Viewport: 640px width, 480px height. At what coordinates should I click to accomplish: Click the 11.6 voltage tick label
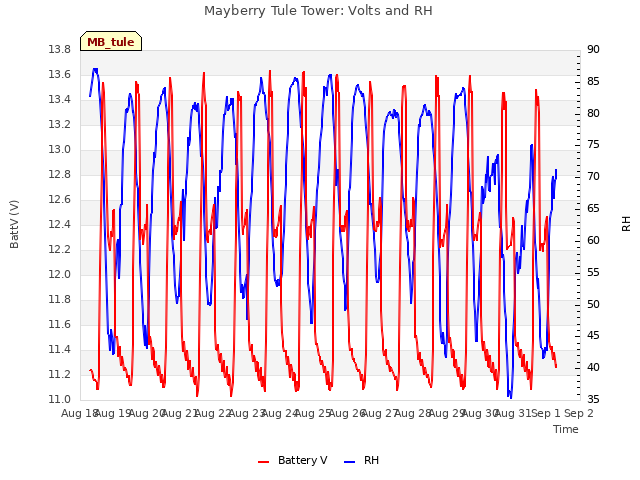click(60, 324)
